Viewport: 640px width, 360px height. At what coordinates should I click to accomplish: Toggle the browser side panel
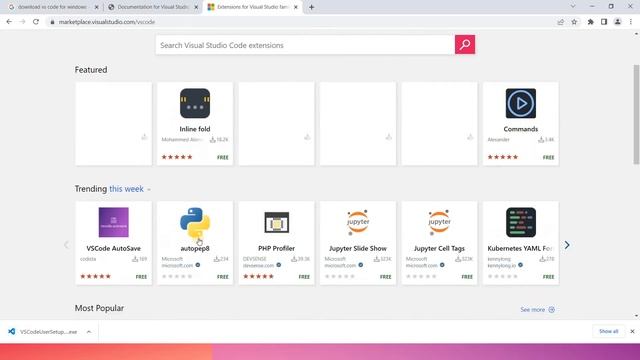point(604,22)
